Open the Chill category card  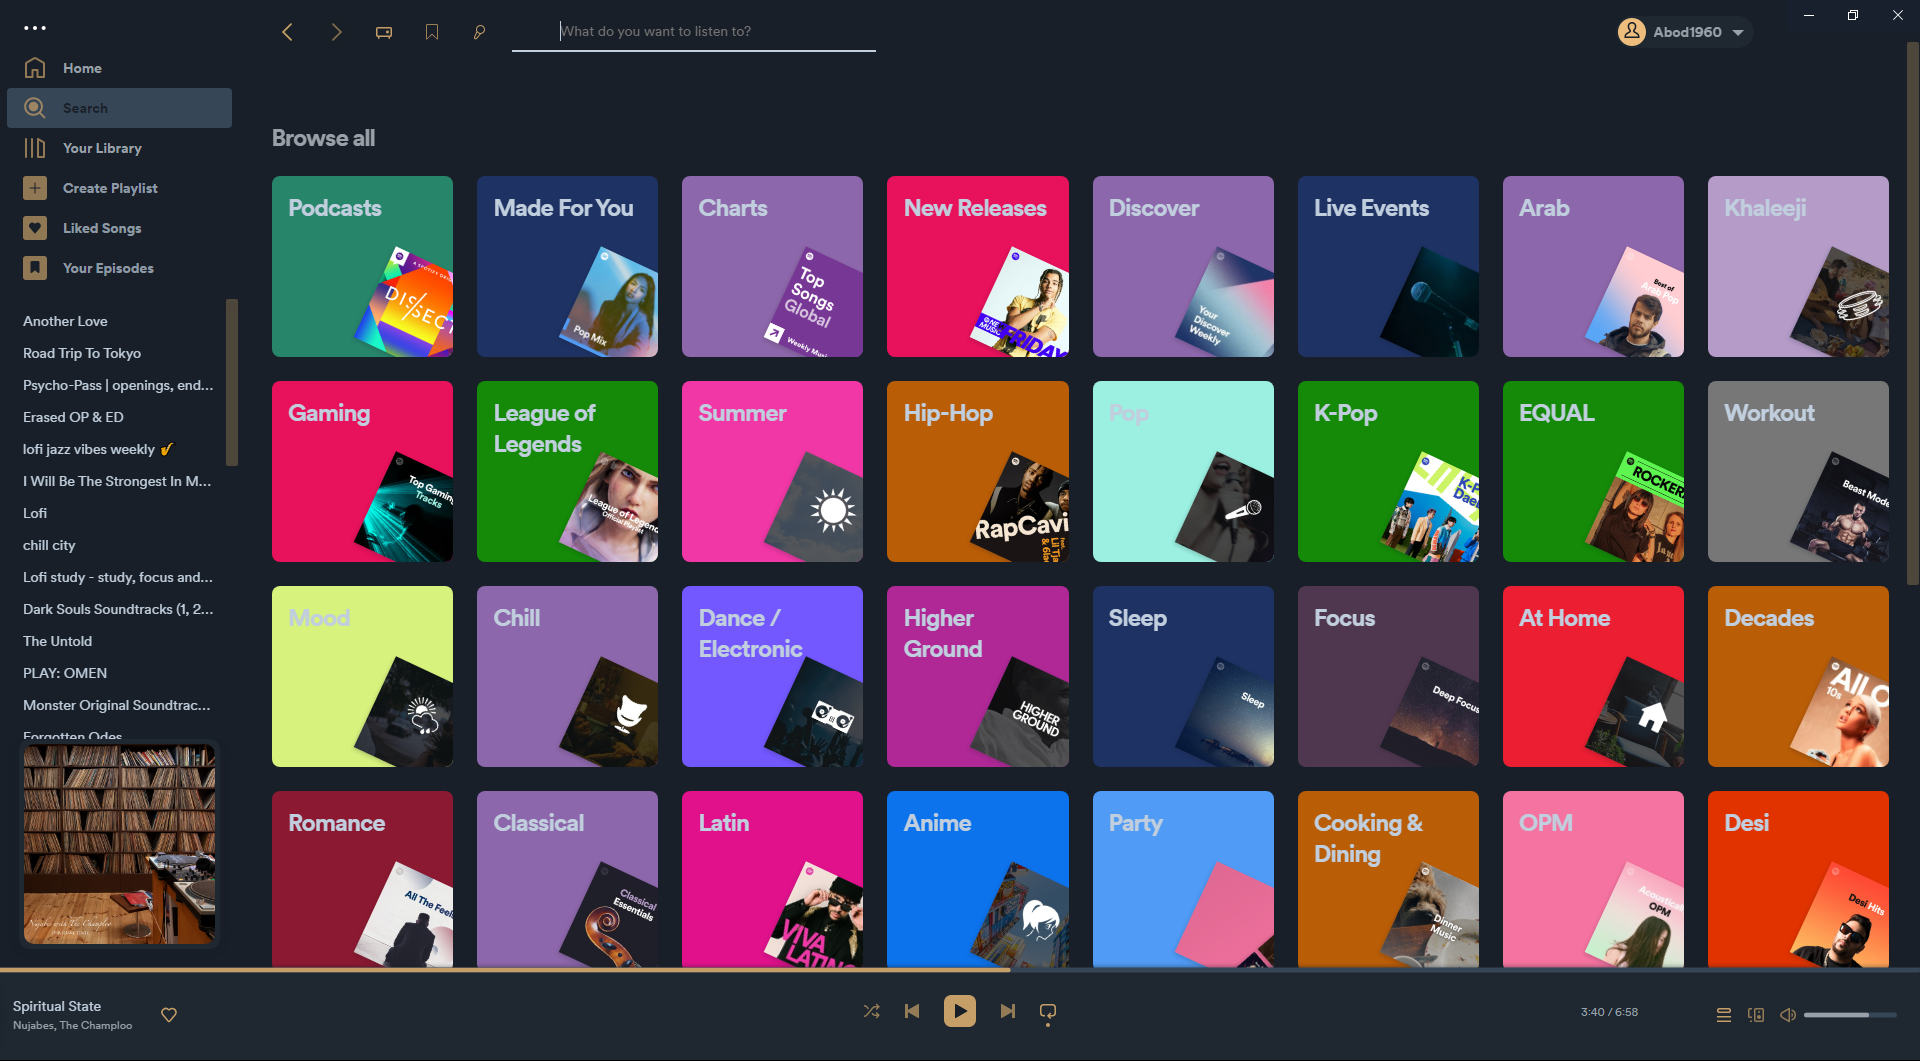(x=567, y=676)
